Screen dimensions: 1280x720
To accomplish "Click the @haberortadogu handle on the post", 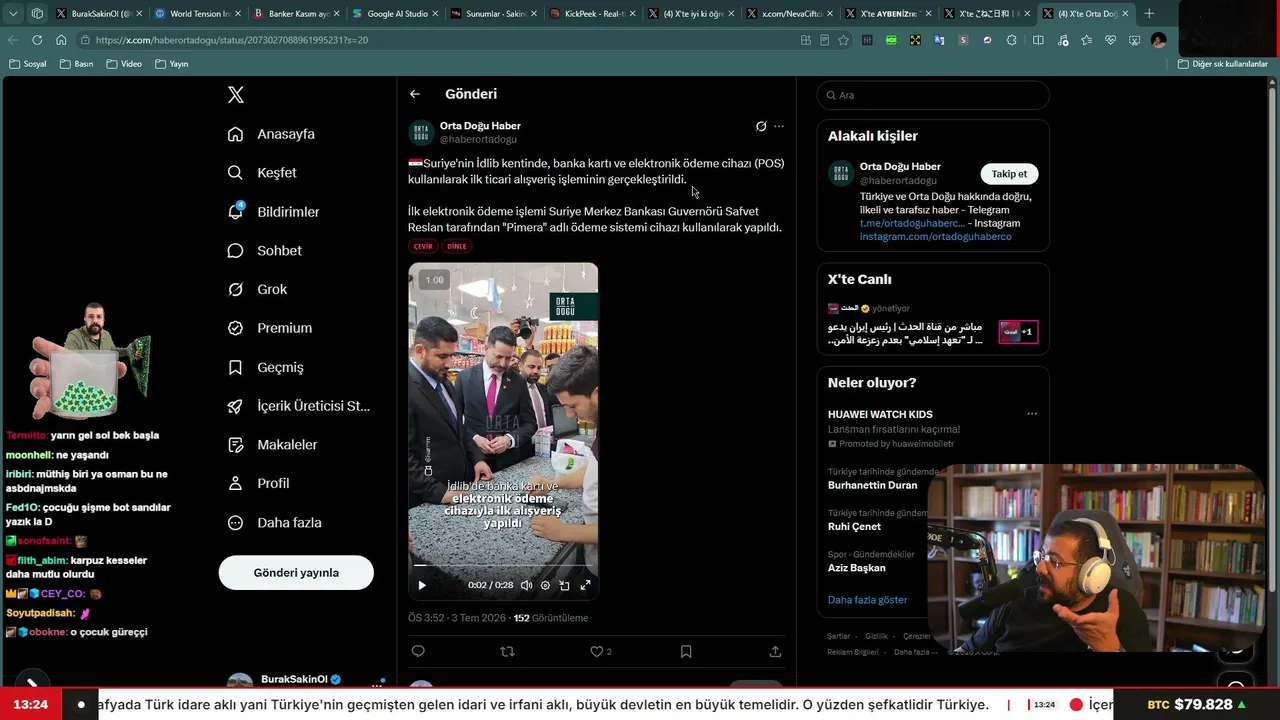I will 478,140.
